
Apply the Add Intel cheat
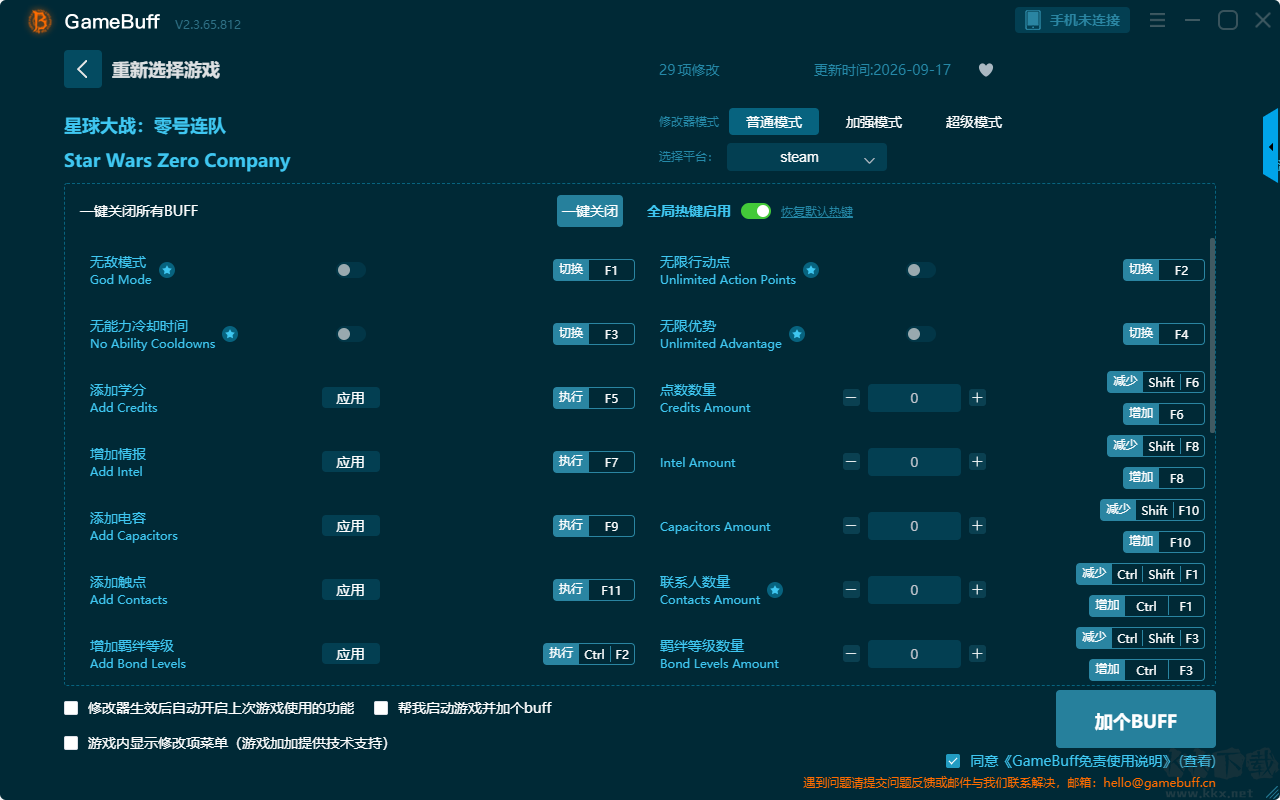(x=351, y=462)
